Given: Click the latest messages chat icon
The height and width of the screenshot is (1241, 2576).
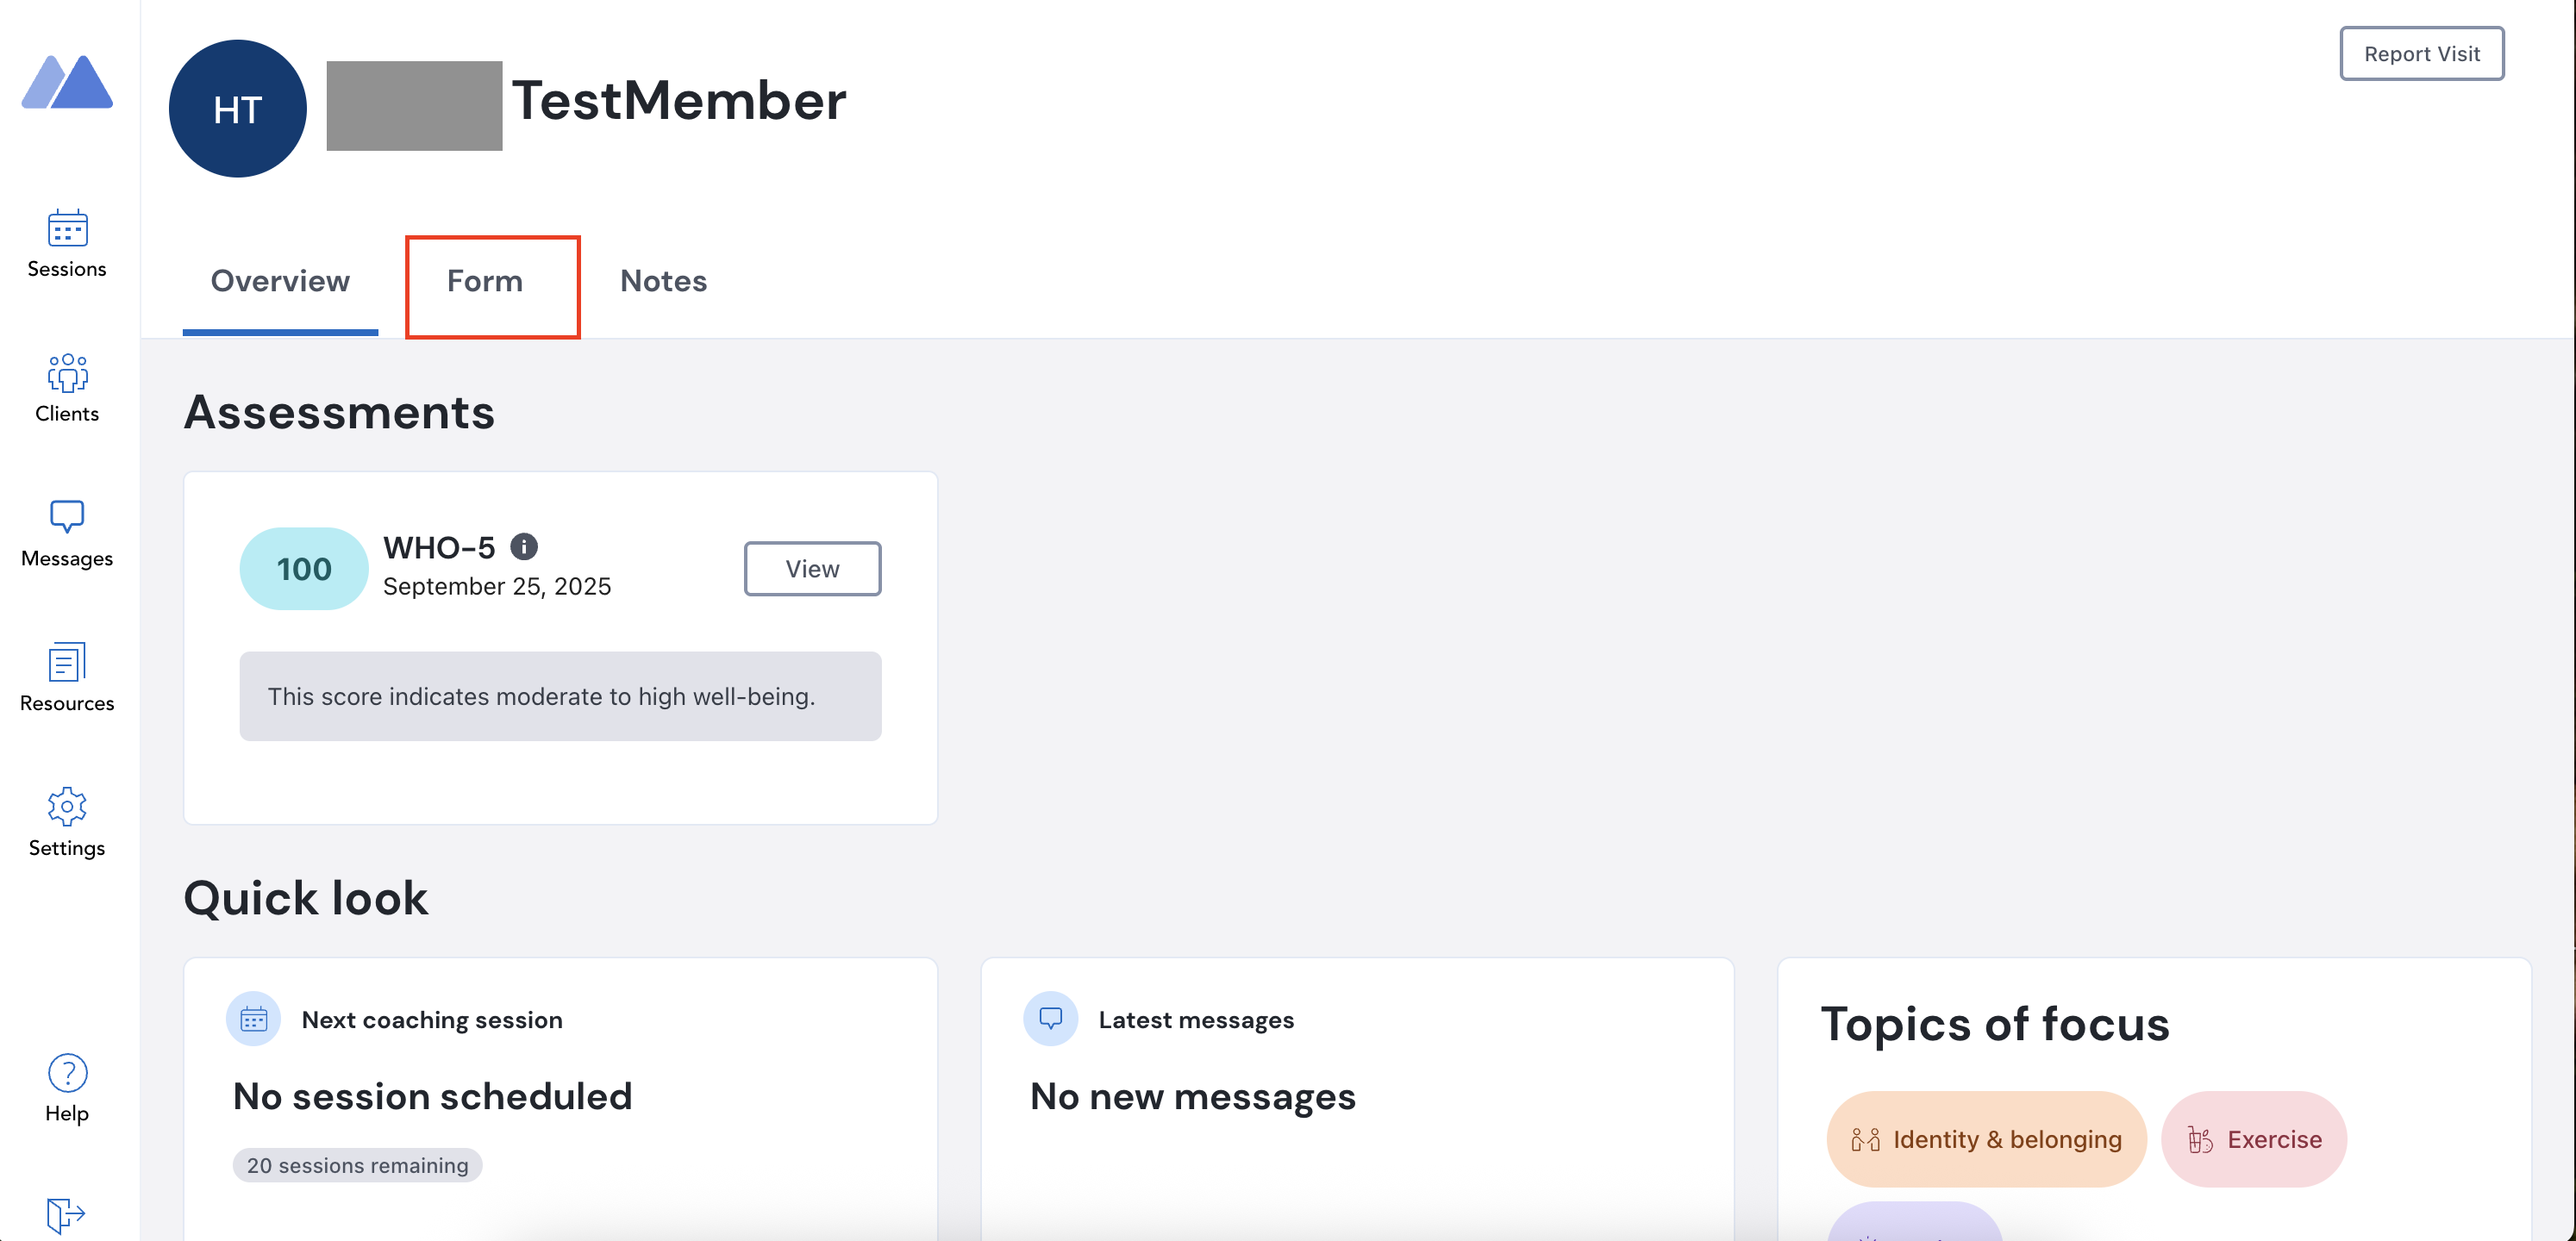Looking at the screenshot, I should point(1050,1019).
